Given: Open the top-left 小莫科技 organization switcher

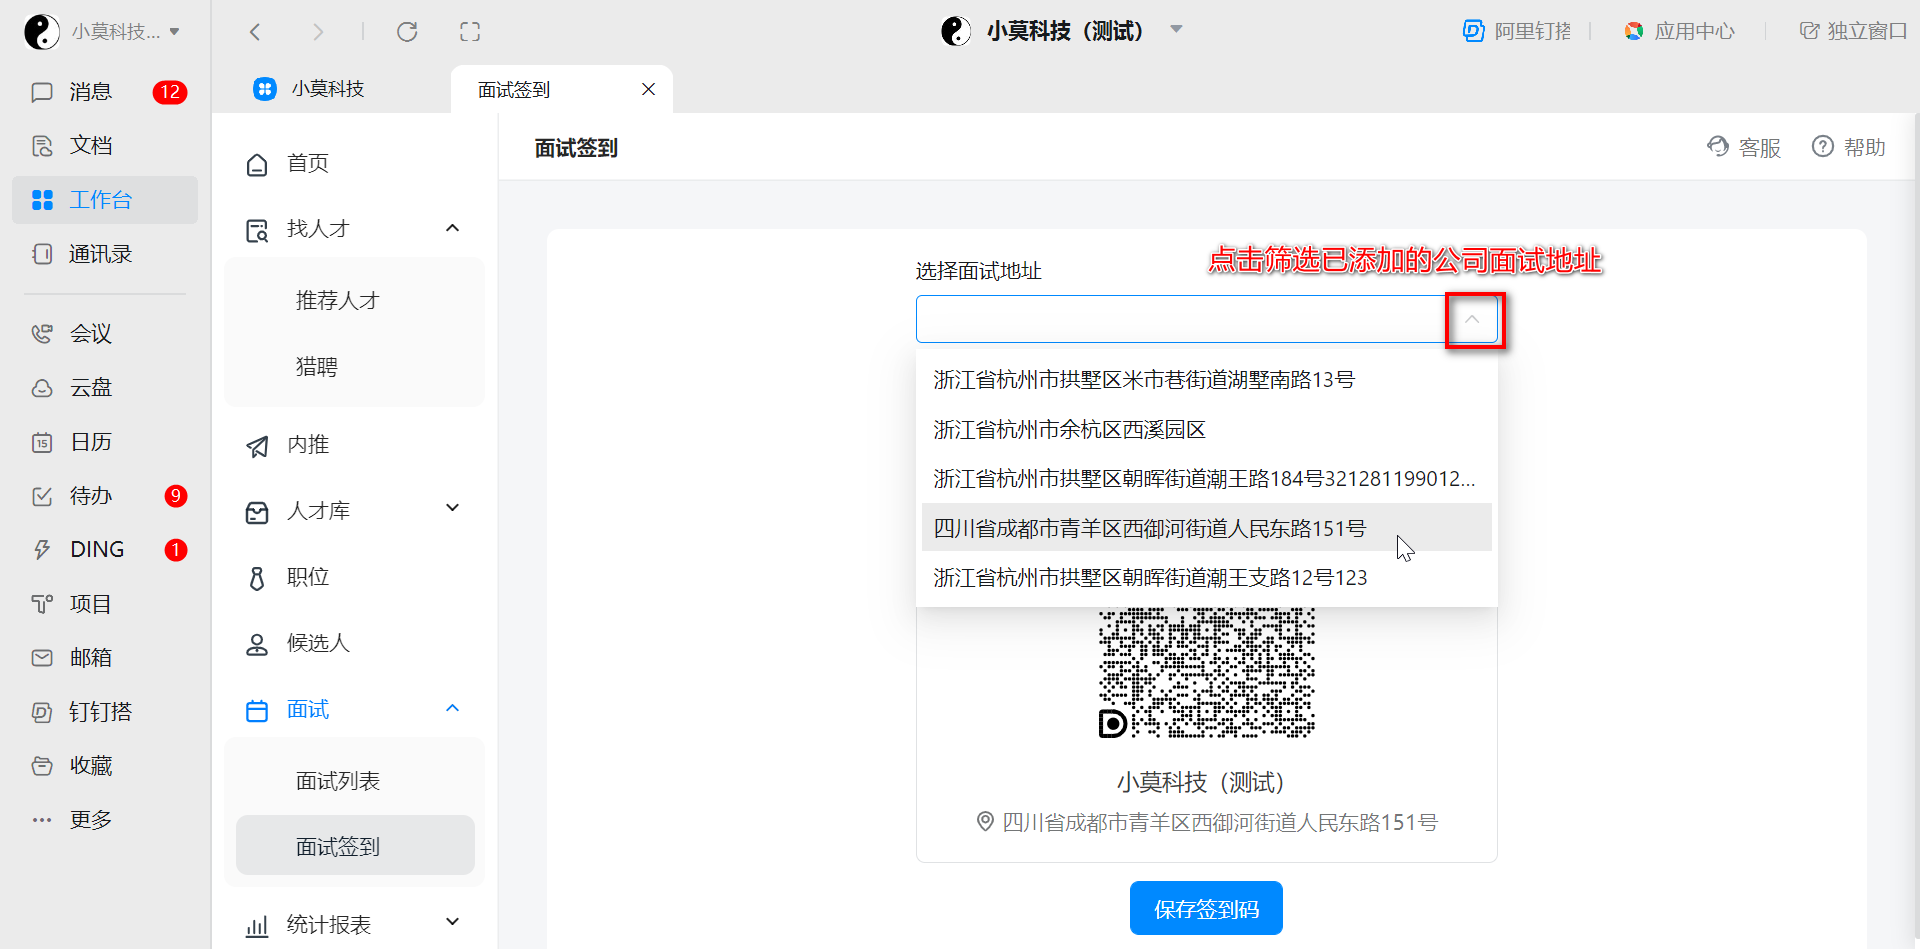Looking at the screenshot, I should pos(102,32).
